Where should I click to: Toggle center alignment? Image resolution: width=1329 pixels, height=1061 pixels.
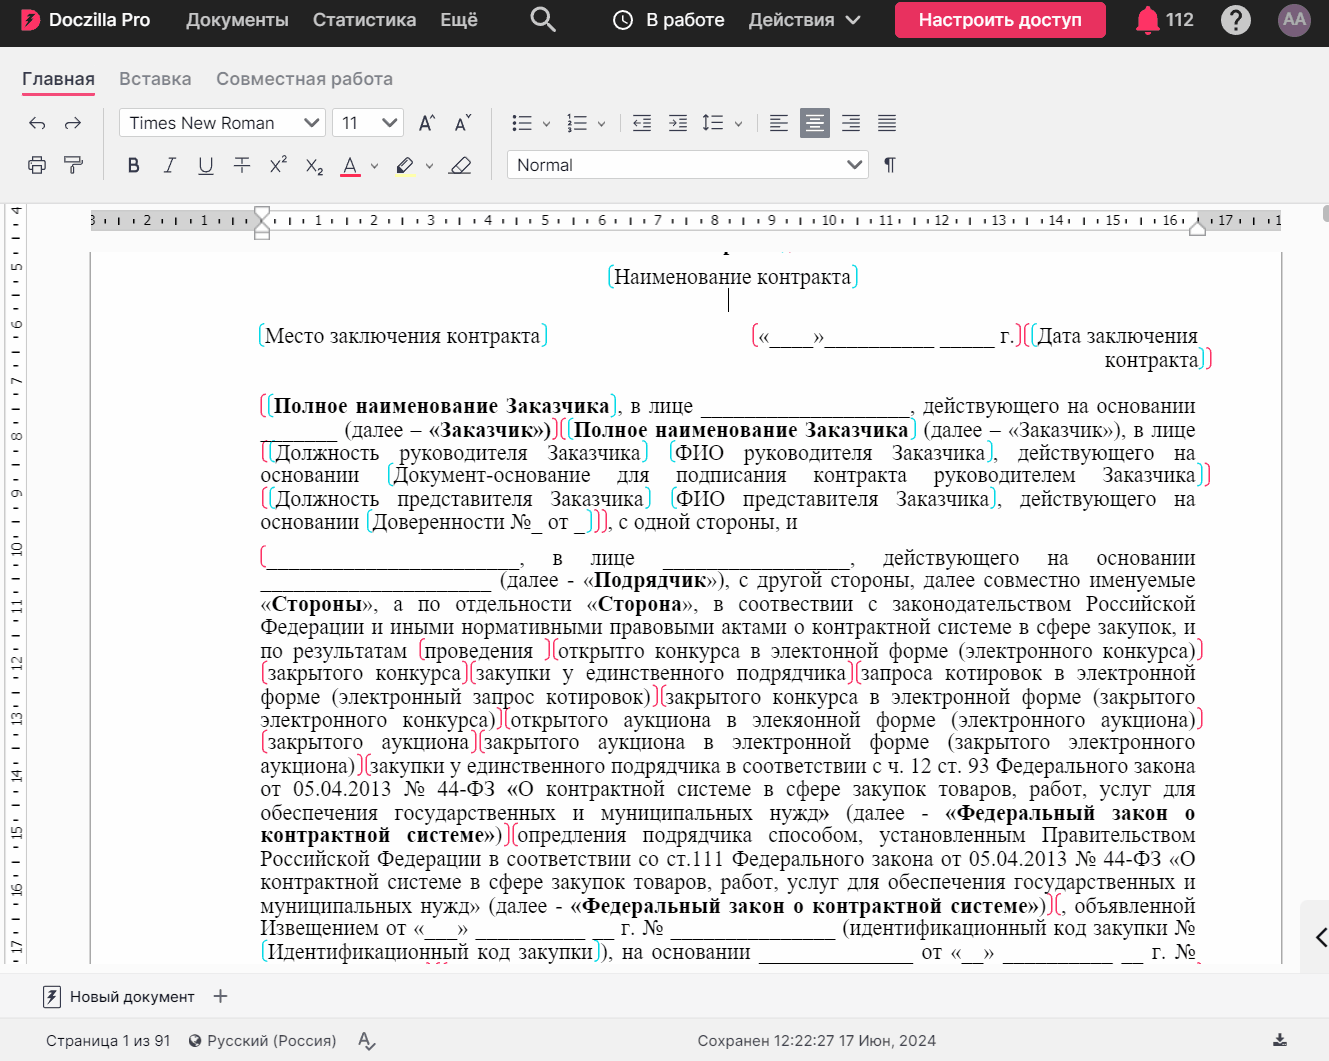(815, 123)
